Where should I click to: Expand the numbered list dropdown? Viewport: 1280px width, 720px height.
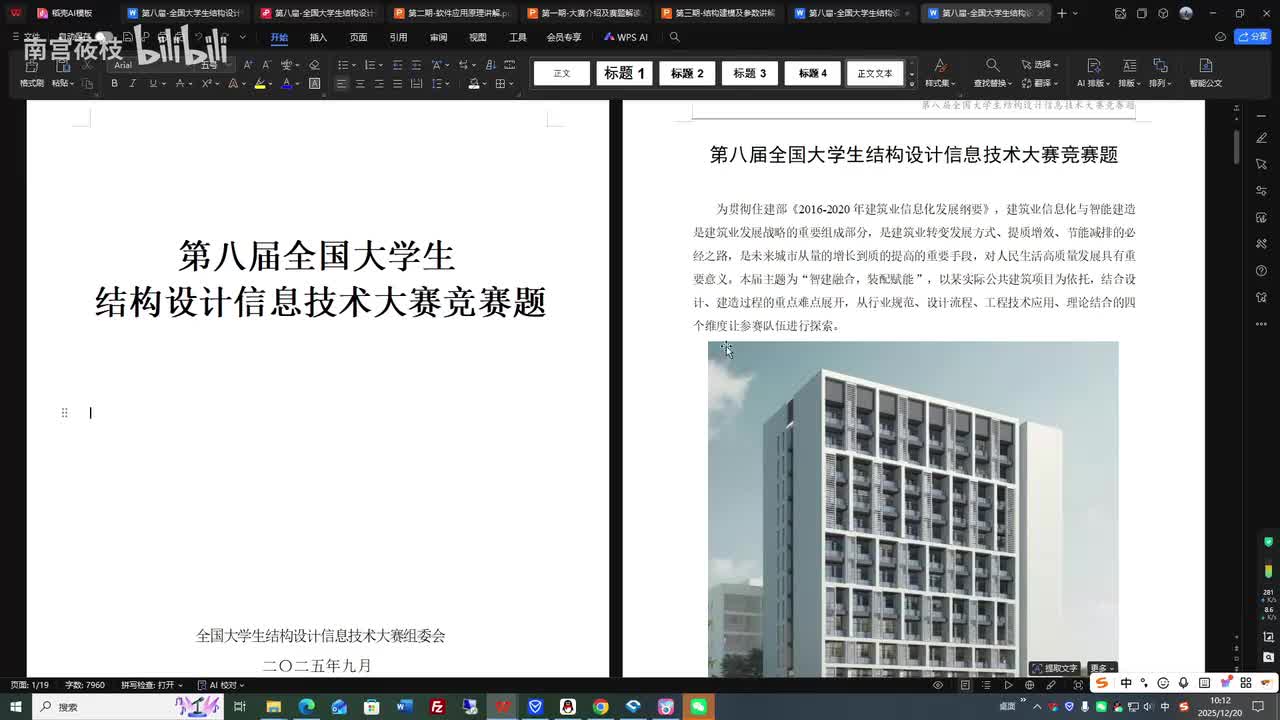point(381,64)
